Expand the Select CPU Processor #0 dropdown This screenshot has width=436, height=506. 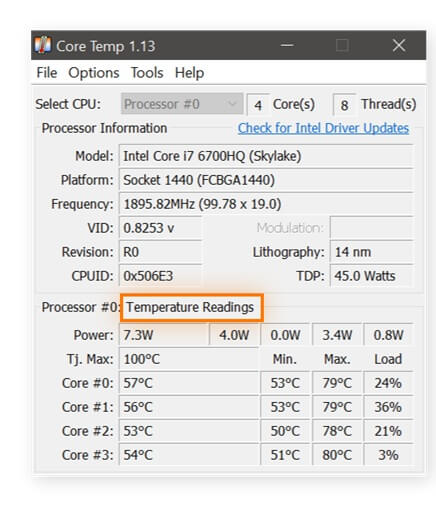(182, 104)
